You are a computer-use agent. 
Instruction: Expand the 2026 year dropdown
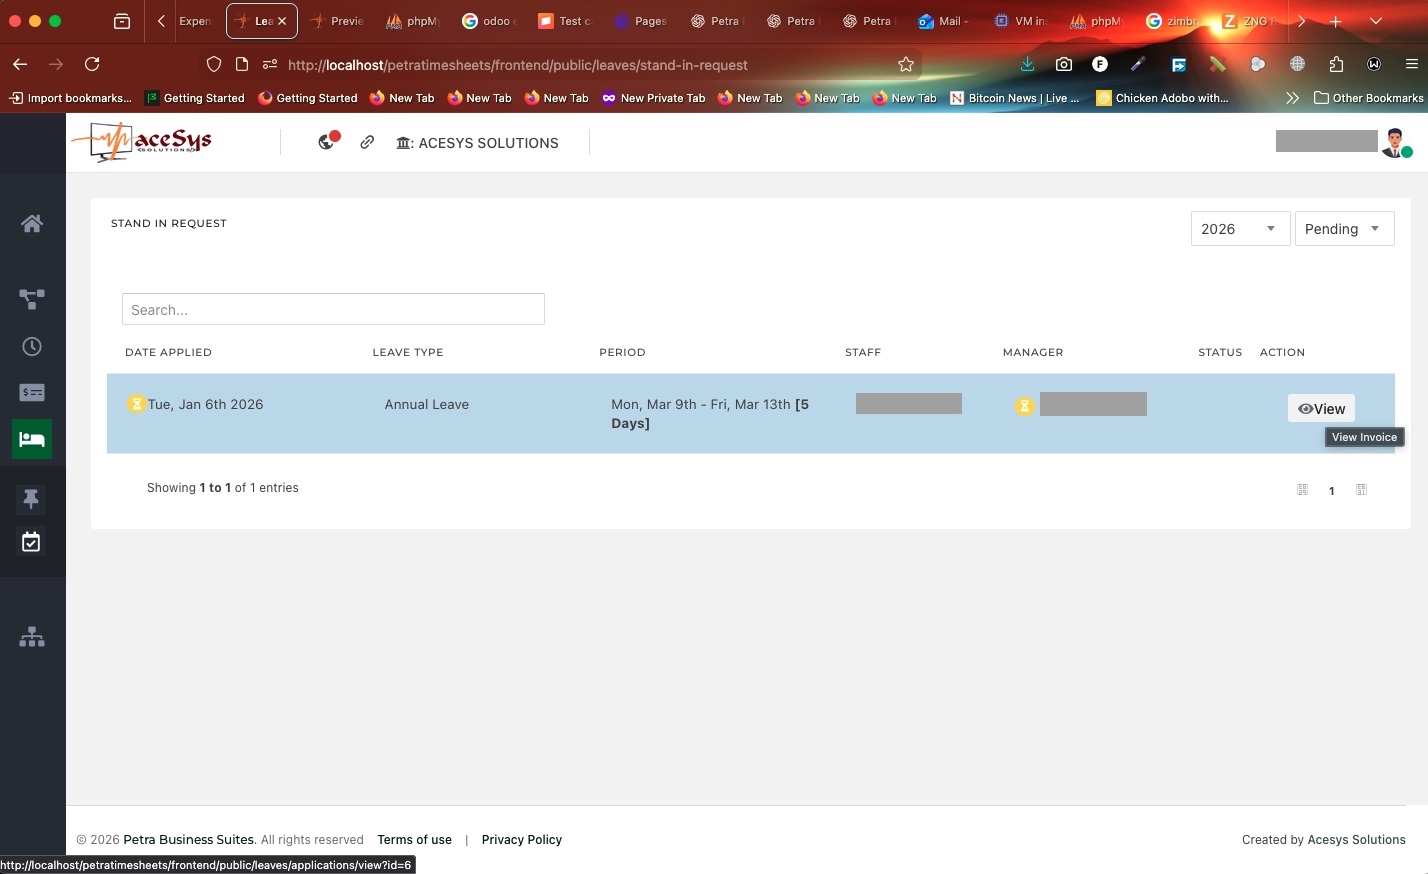click(1239, 229)
